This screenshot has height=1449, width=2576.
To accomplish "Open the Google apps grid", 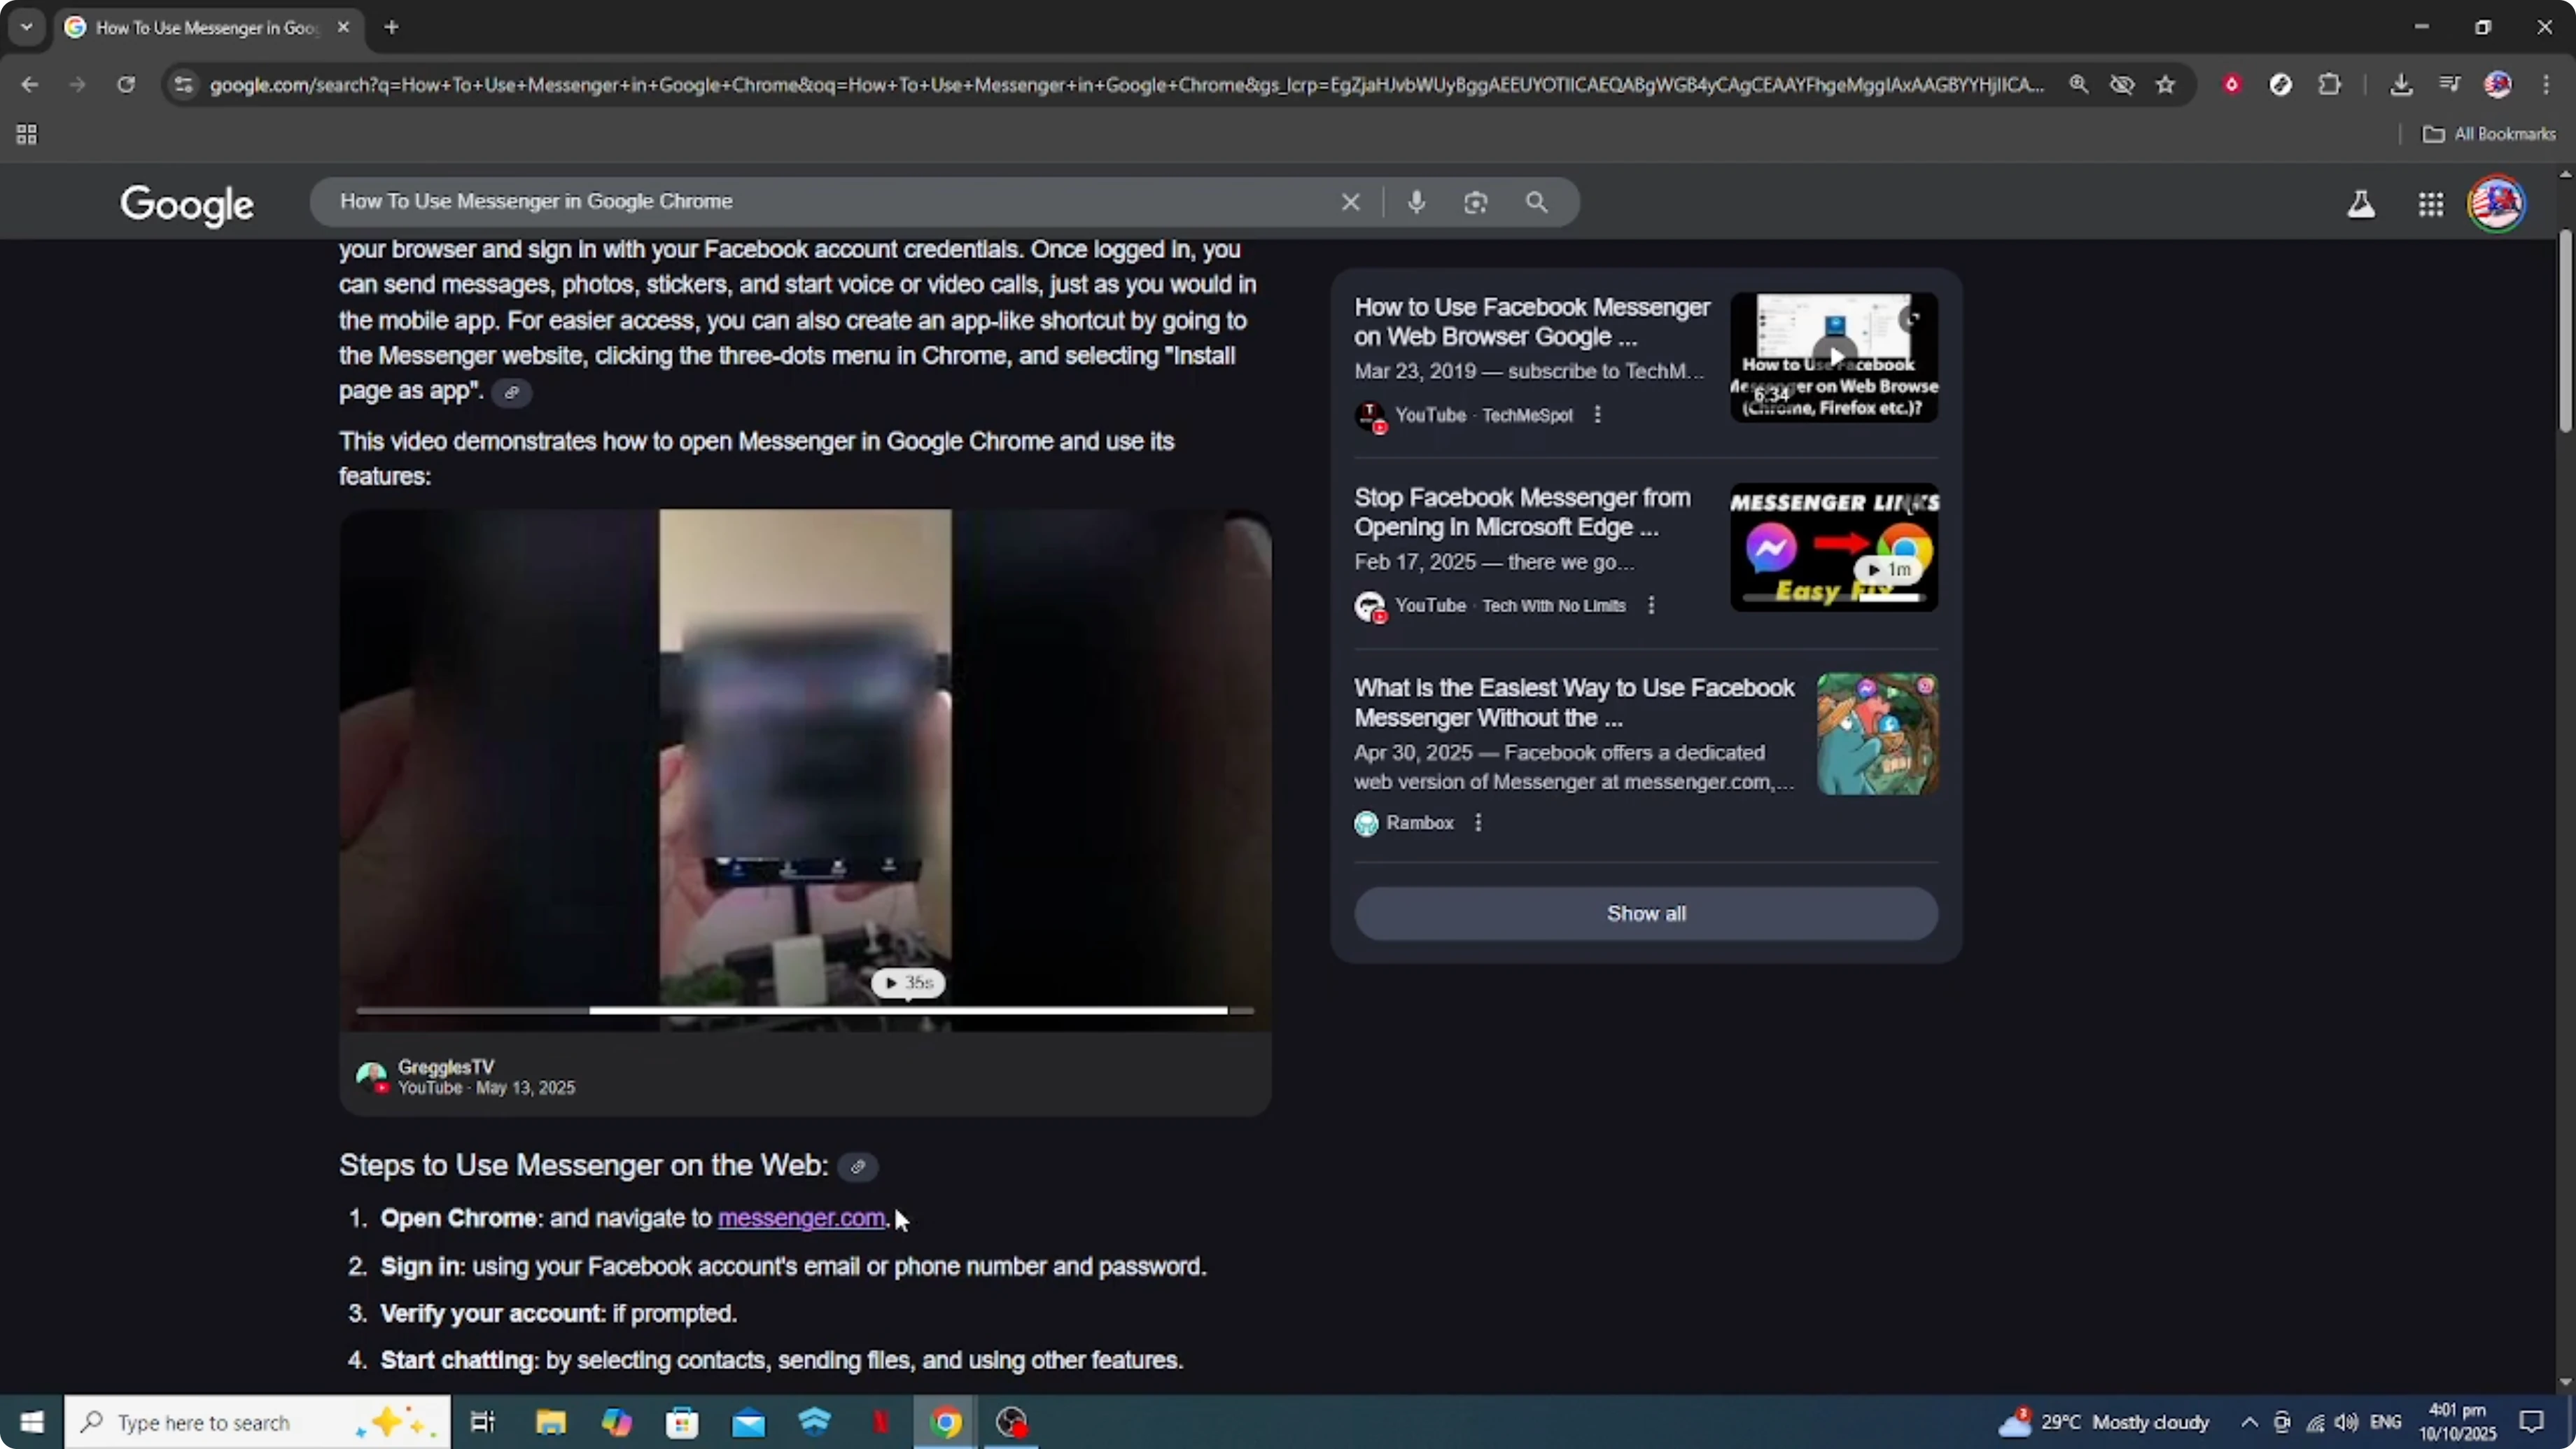I will (2431, 204).
